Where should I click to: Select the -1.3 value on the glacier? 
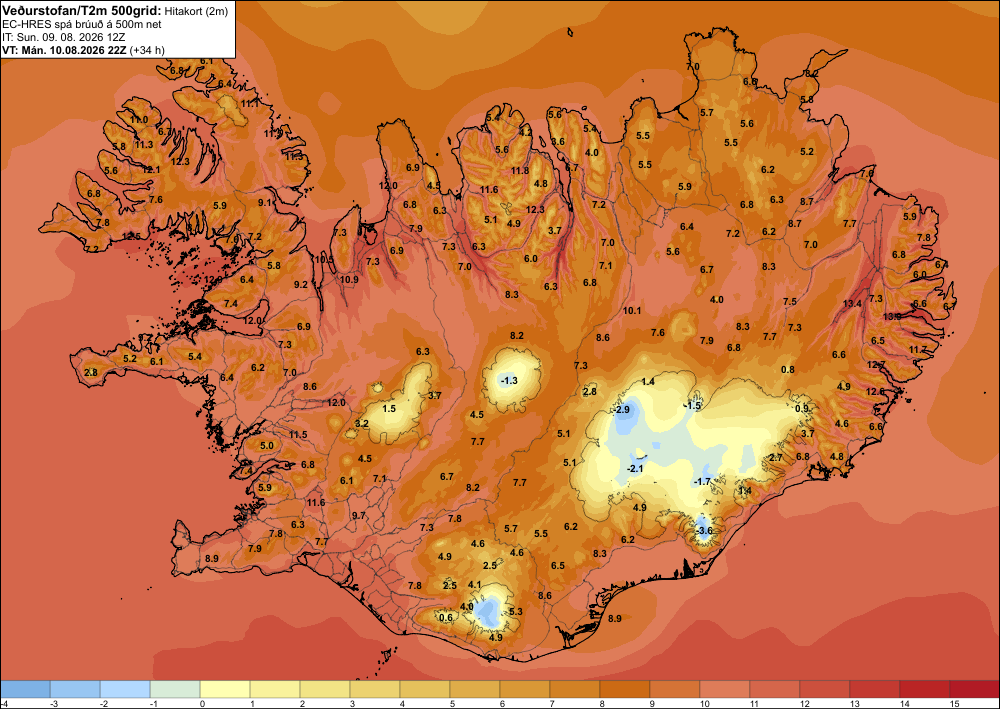[x=510, y=381]
